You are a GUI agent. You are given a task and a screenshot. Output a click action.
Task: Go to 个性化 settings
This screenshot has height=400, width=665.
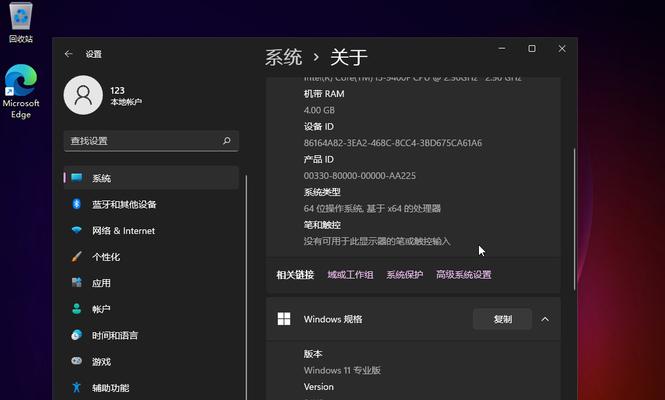[x=151, y=257]
